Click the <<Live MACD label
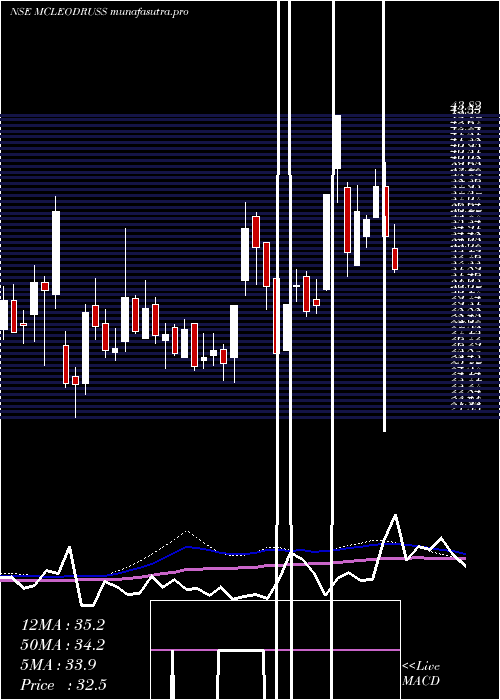The height and width of the screenshot is (700, 500). point(421,673)
